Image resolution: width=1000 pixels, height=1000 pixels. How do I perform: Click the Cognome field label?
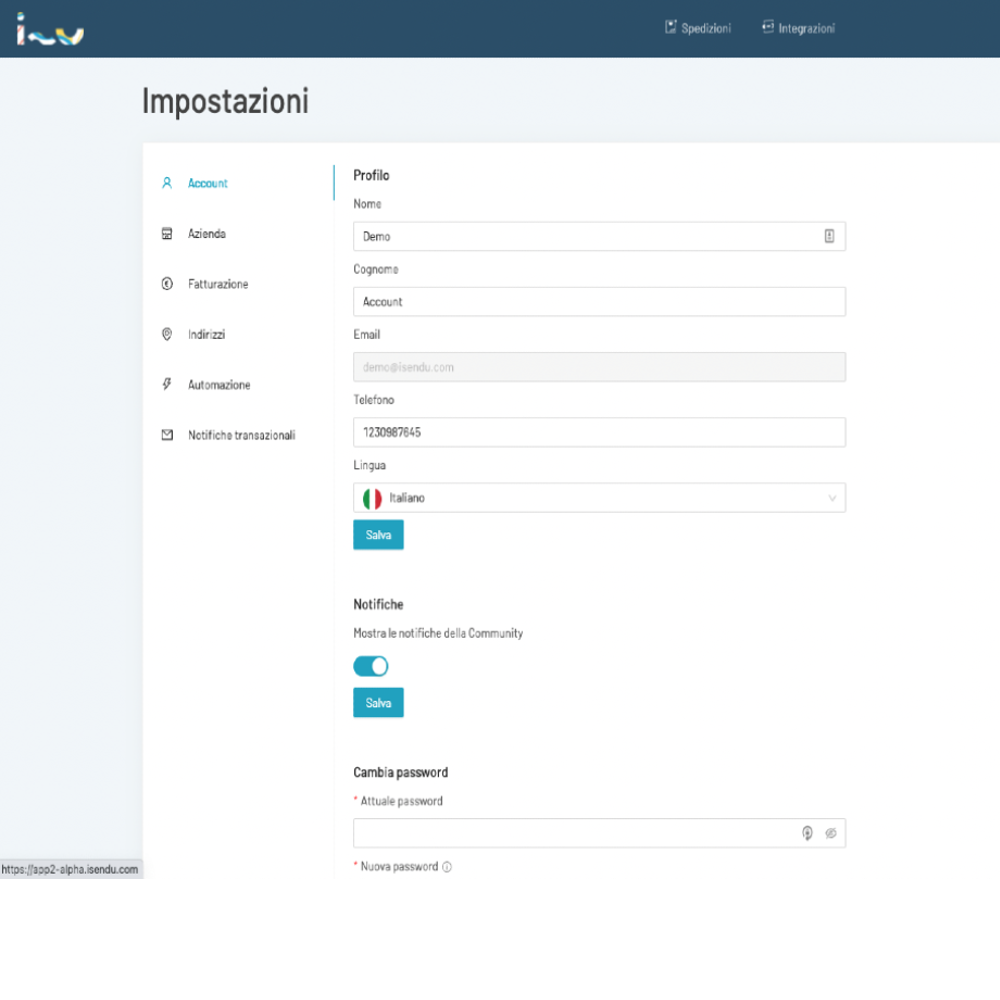click(376, 269)
